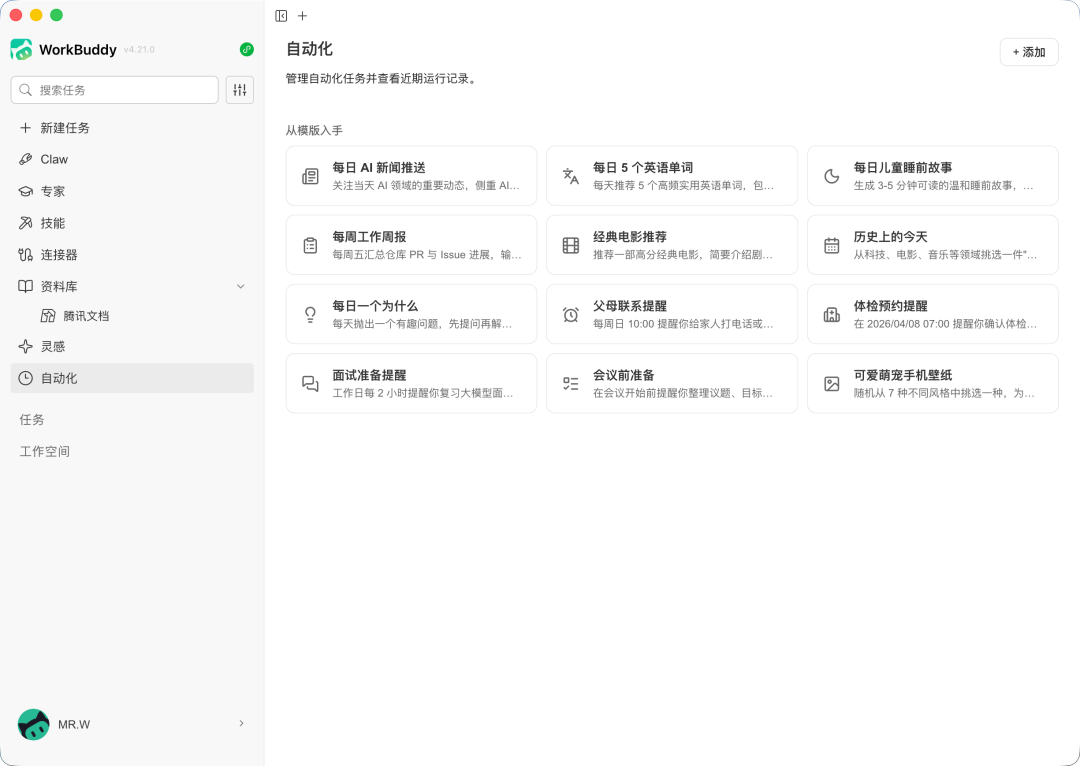Click the clipboard icon on 每周工作周报

click(311, 245)
